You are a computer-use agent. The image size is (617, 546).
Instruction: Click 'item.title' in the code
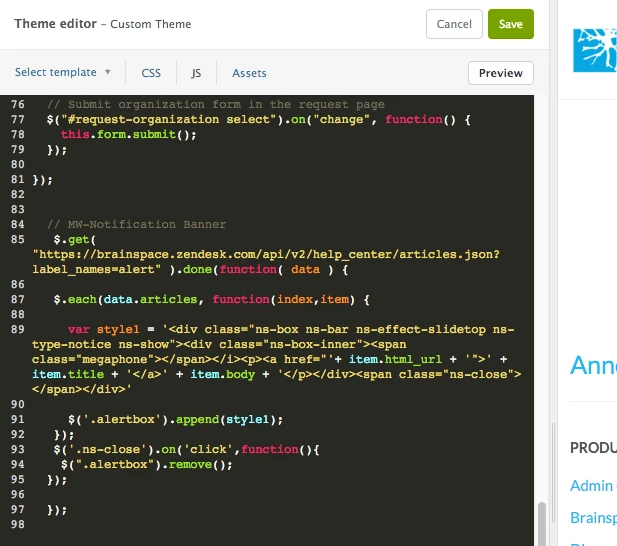click(68, 374)
